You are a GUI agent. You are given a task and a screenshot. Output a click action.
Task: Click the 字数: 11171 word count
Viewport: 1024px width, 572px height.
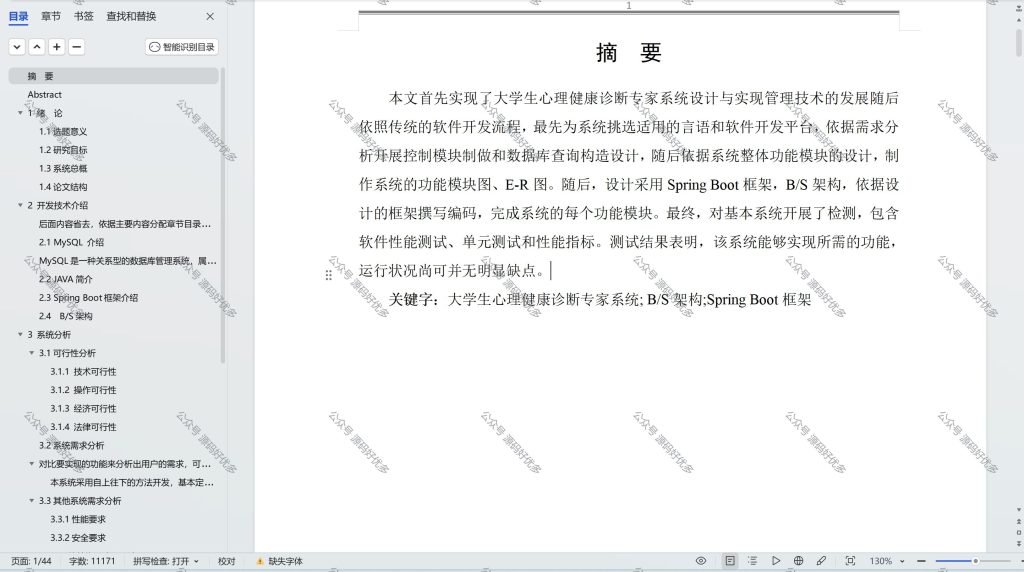pyautogui.click(x=92, y=561)
